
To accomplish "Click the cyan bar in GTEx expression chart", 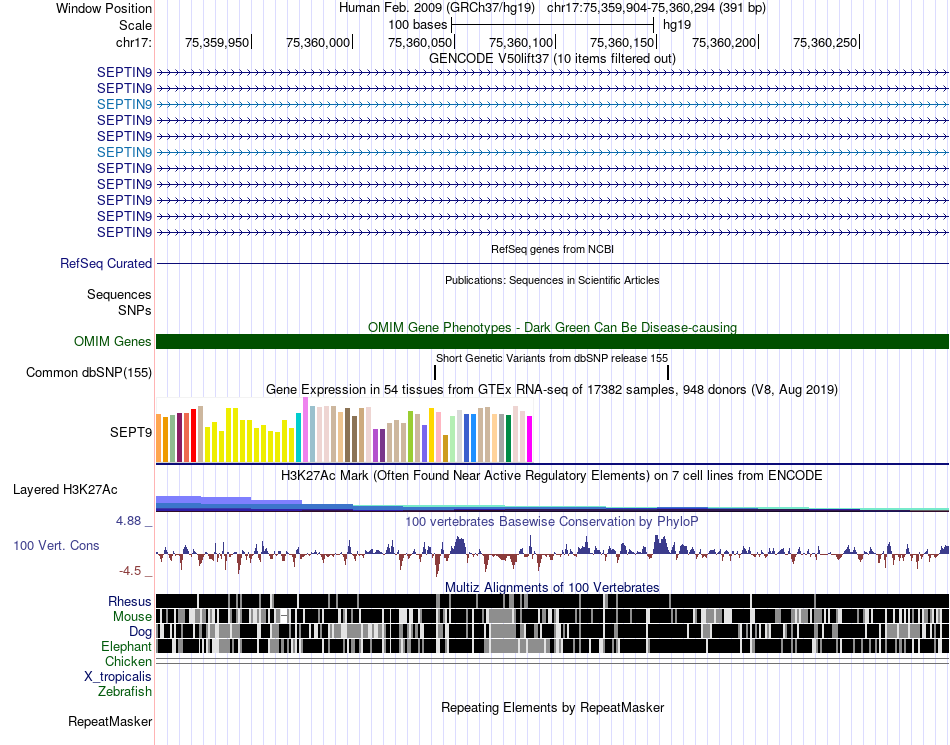I will click(x=299, y=438).
